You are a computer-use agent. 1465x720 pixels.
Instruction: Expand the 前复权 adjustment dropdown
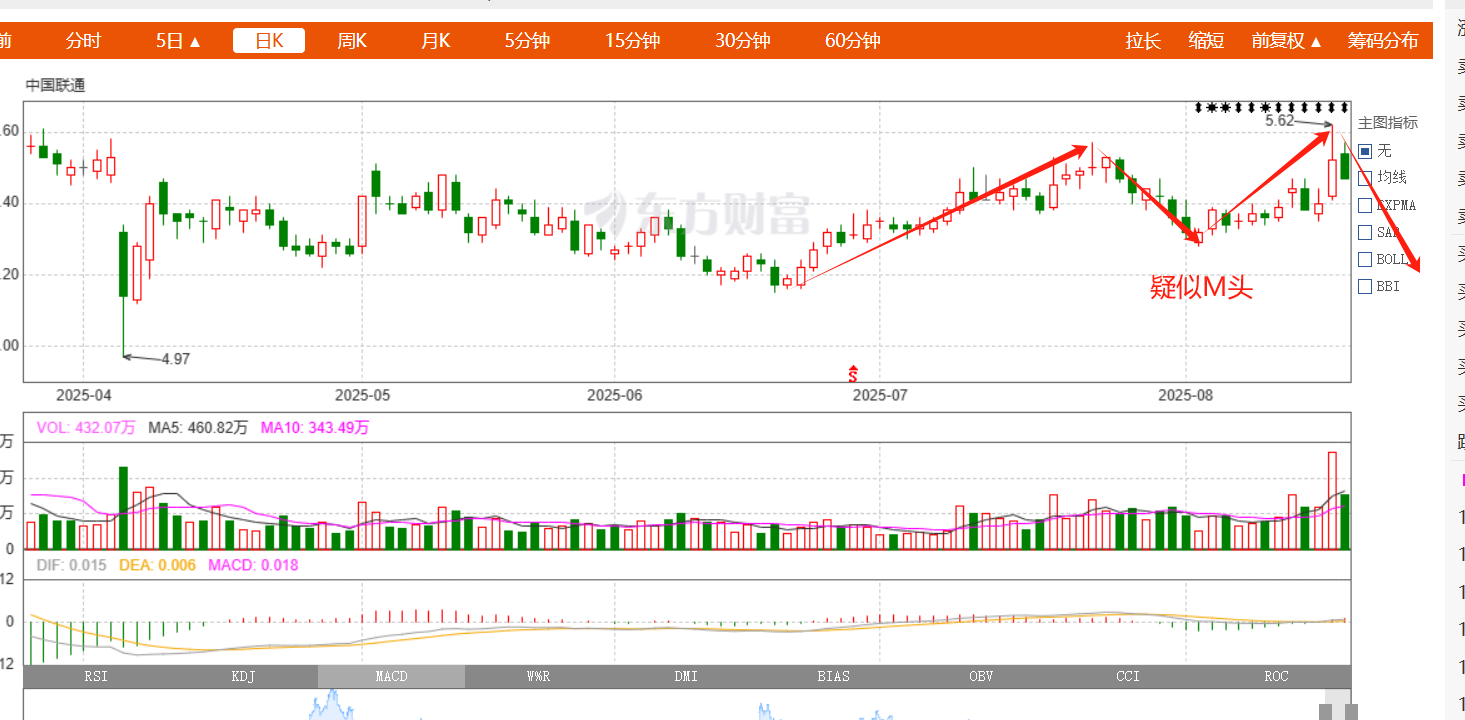click(1287, 41)
